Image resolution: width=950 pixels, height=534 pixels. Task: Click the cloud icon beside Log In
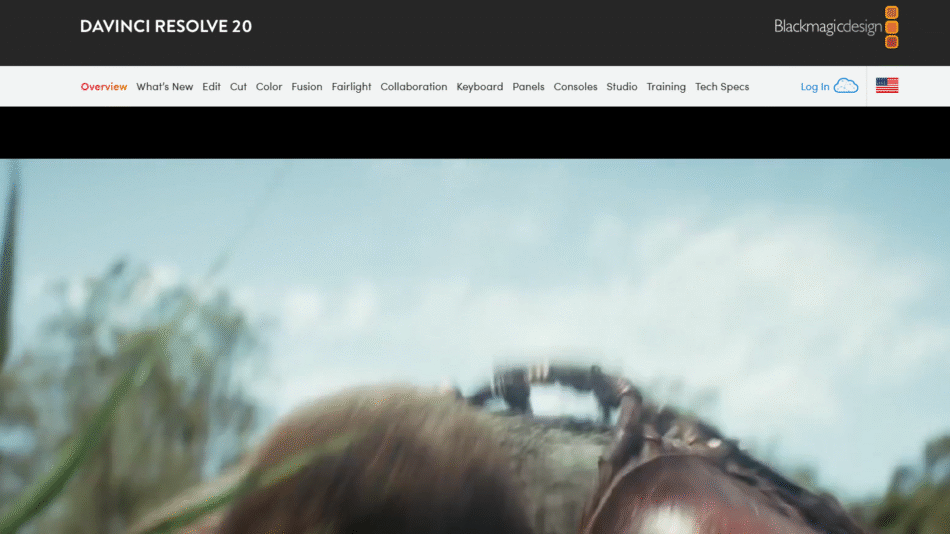tap(846, 86)
